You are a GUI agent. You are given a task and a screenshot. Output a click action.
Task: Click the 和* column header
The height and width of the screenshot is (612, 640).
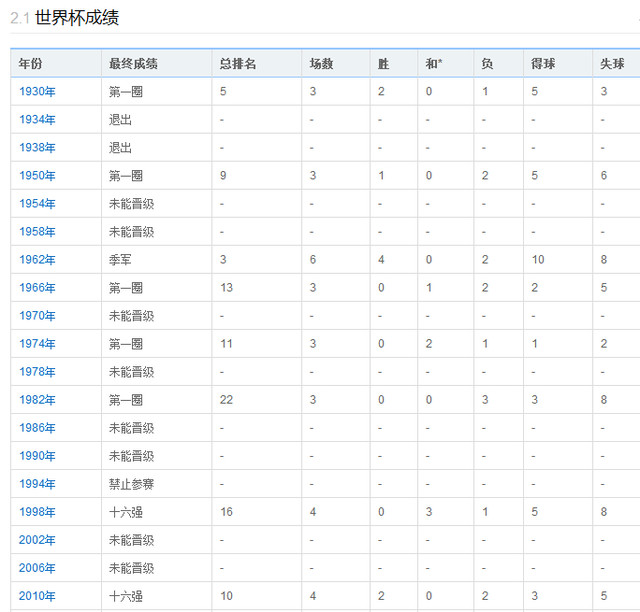point(433,64)
